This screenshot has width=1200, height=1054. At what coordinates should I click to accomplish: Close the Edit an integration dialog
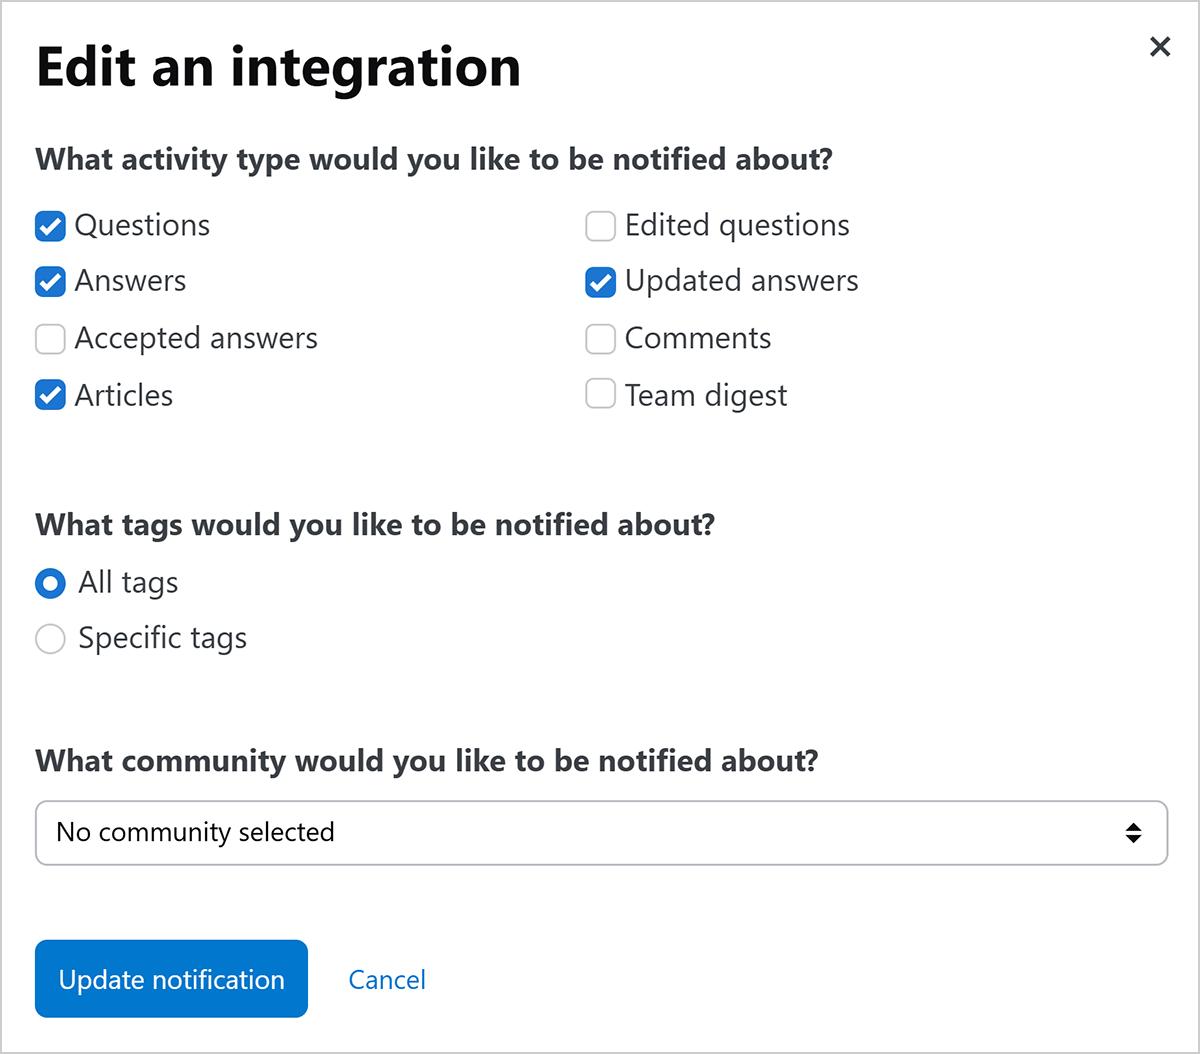[1159, 47]
